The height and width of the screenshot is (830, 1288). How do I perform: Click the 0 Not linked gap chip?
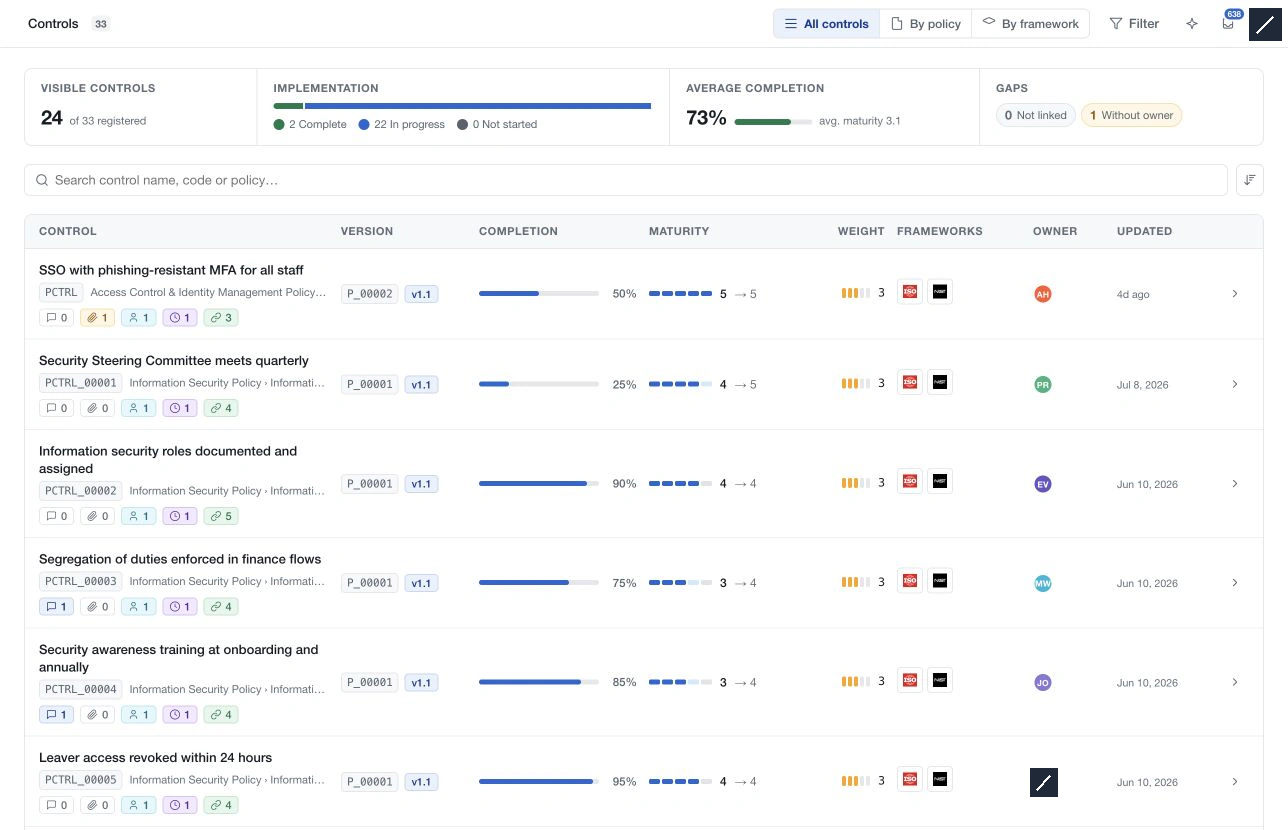(1035, 115)
